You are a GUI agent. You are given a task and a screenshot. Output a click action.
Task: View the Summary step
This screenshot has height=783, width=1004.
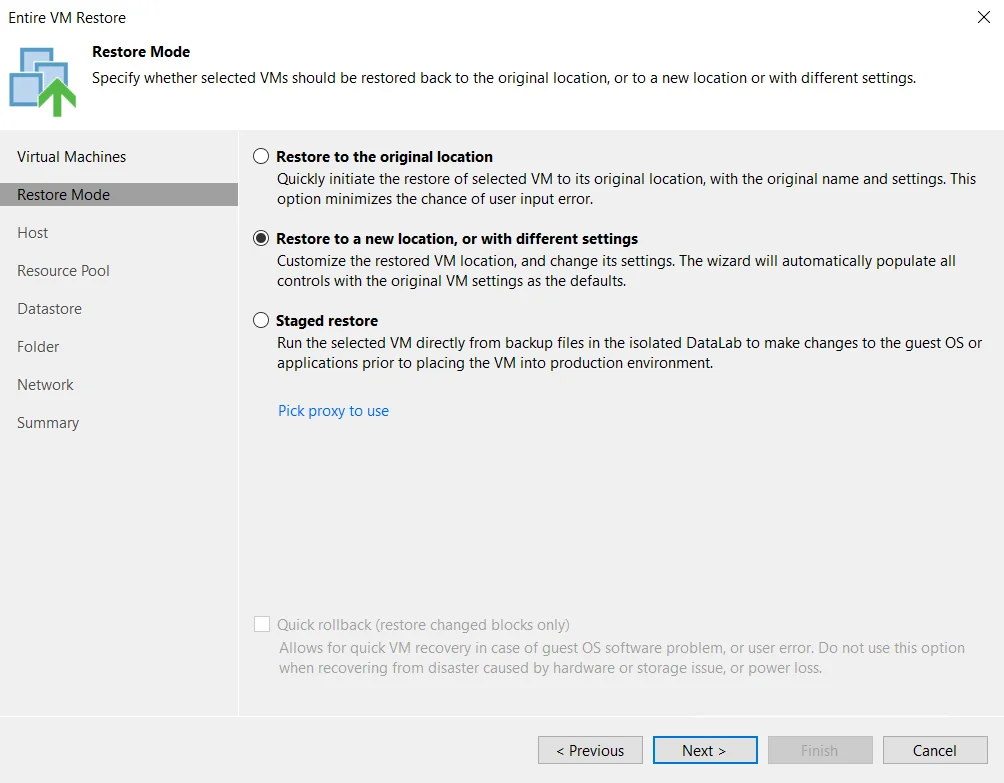[48, 423]
